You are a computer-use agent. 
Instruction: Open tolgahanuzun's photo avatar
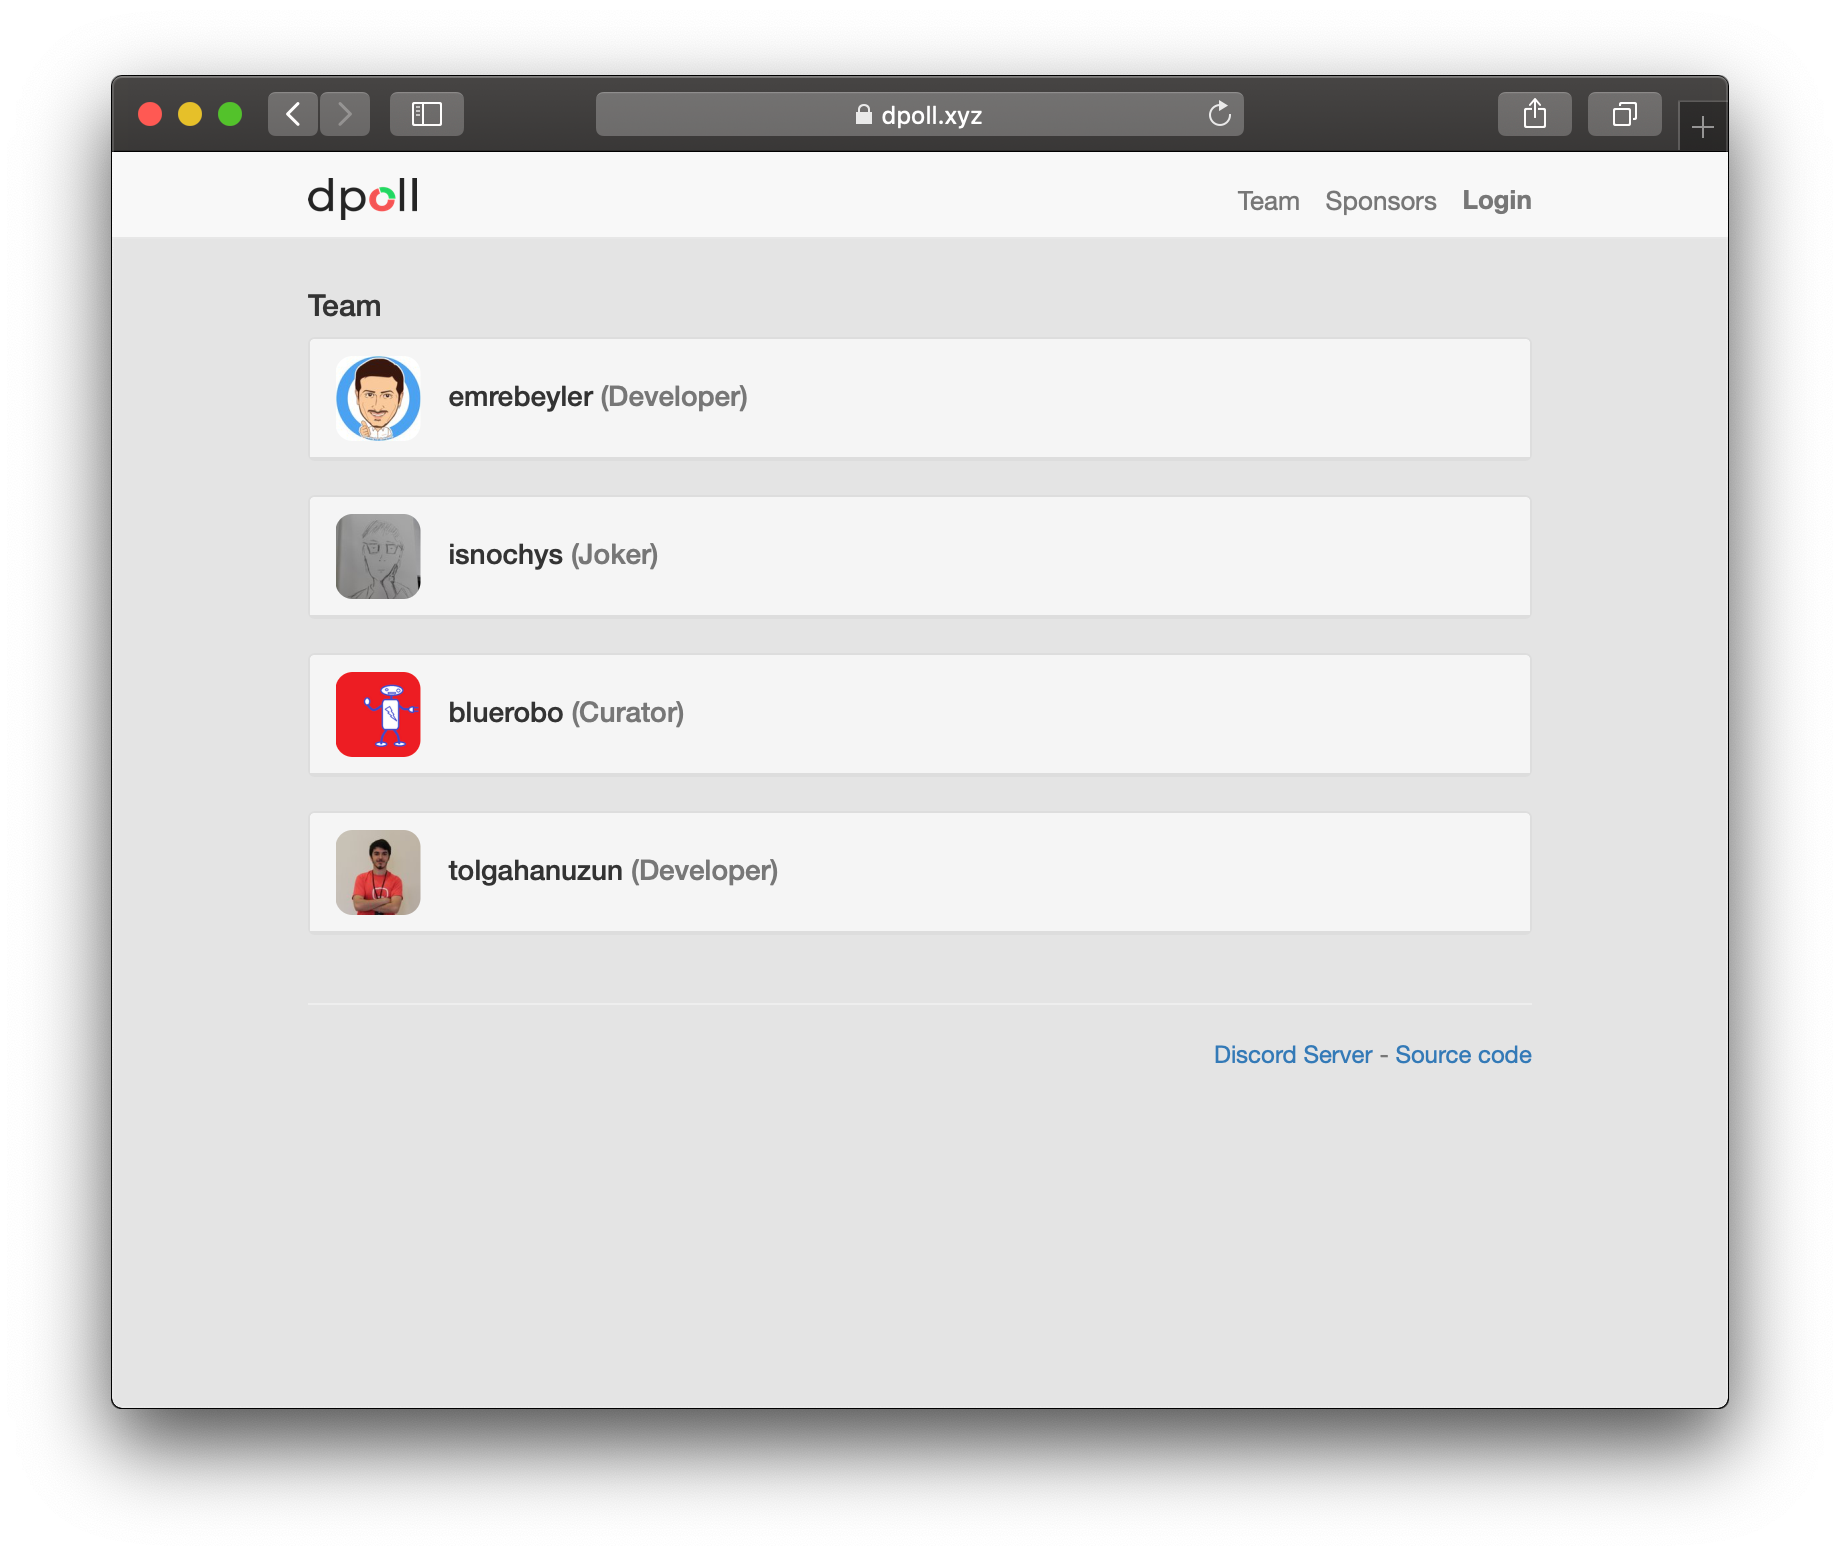tap(378, 872)
